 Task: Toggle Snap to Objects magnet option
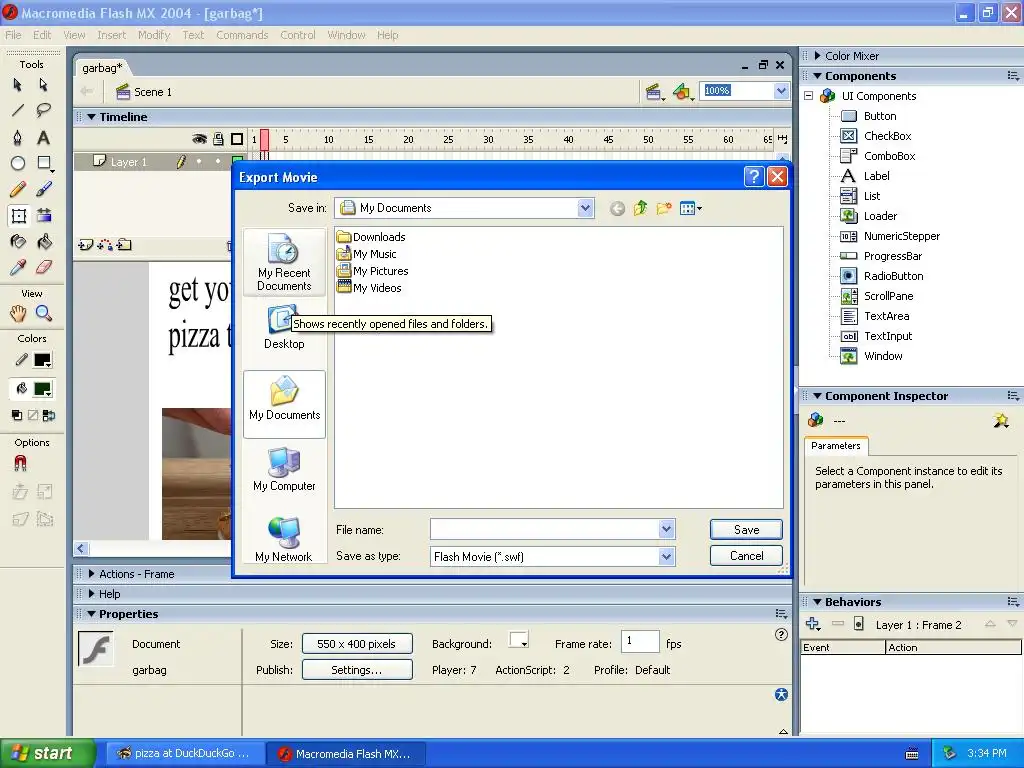click(20, 463)
